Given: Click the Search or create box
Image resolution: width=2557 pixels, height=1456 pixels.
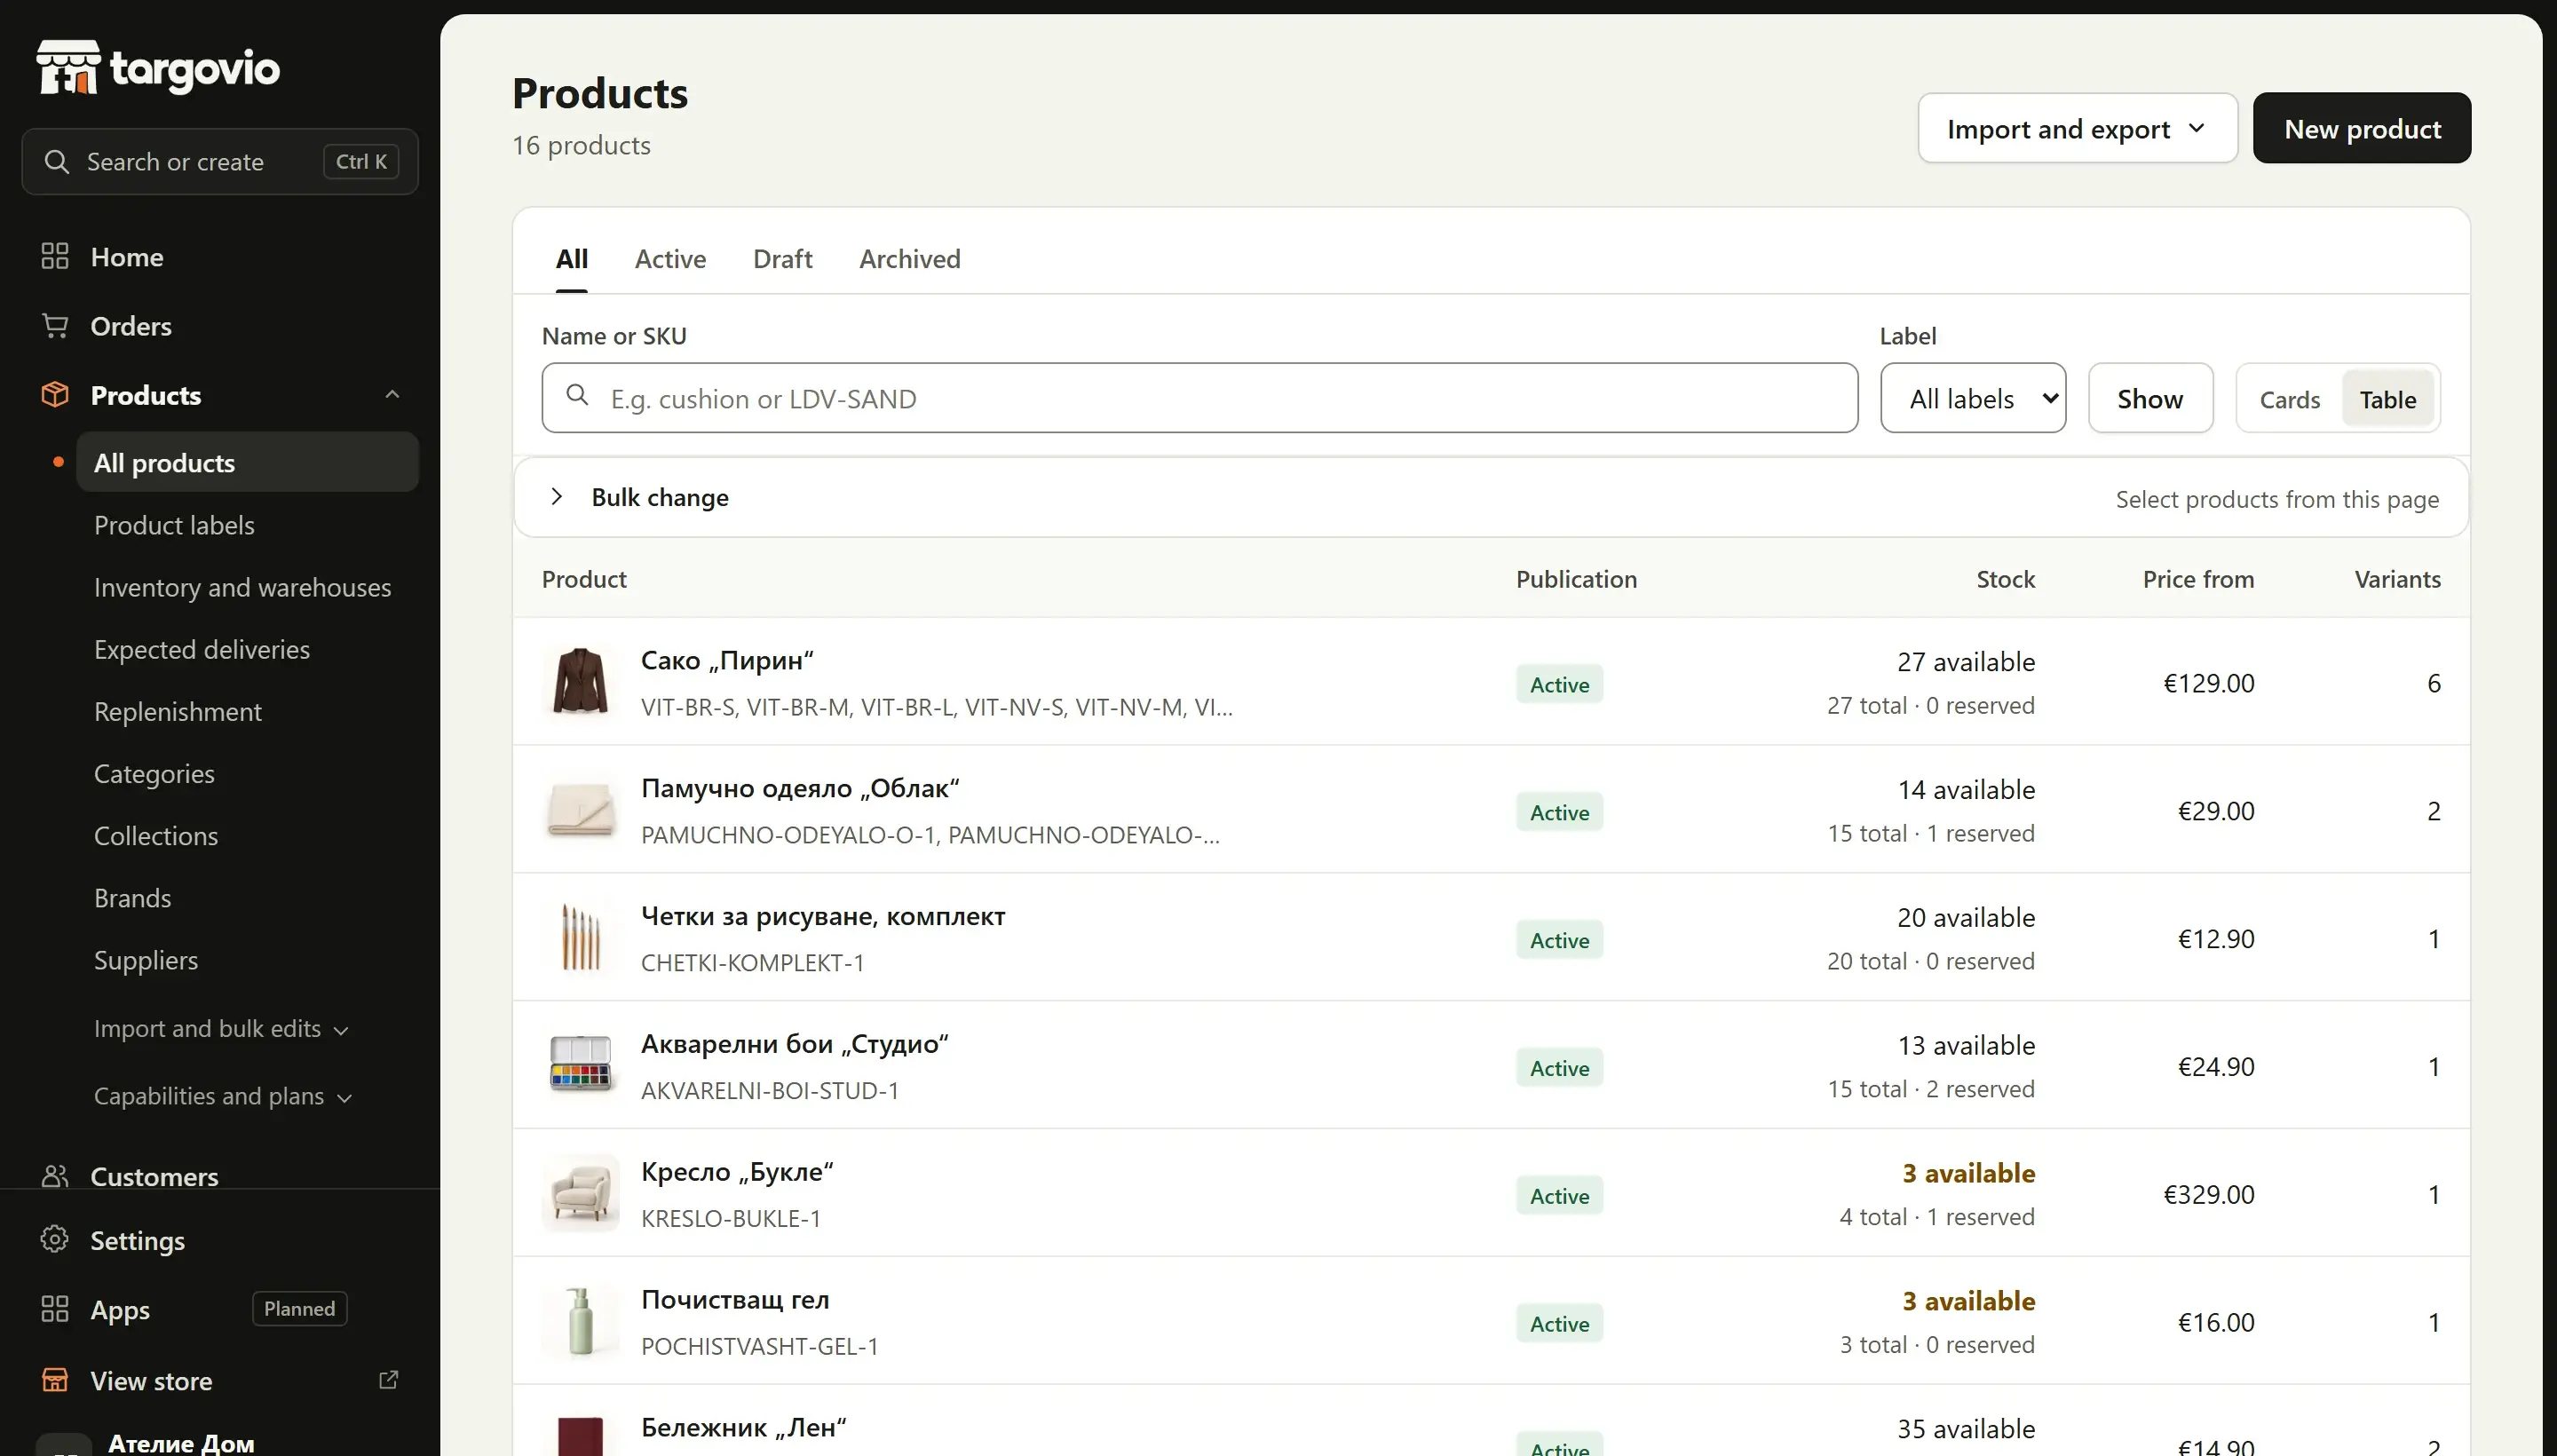Looking at the screenshot, I should click(220, 162).
